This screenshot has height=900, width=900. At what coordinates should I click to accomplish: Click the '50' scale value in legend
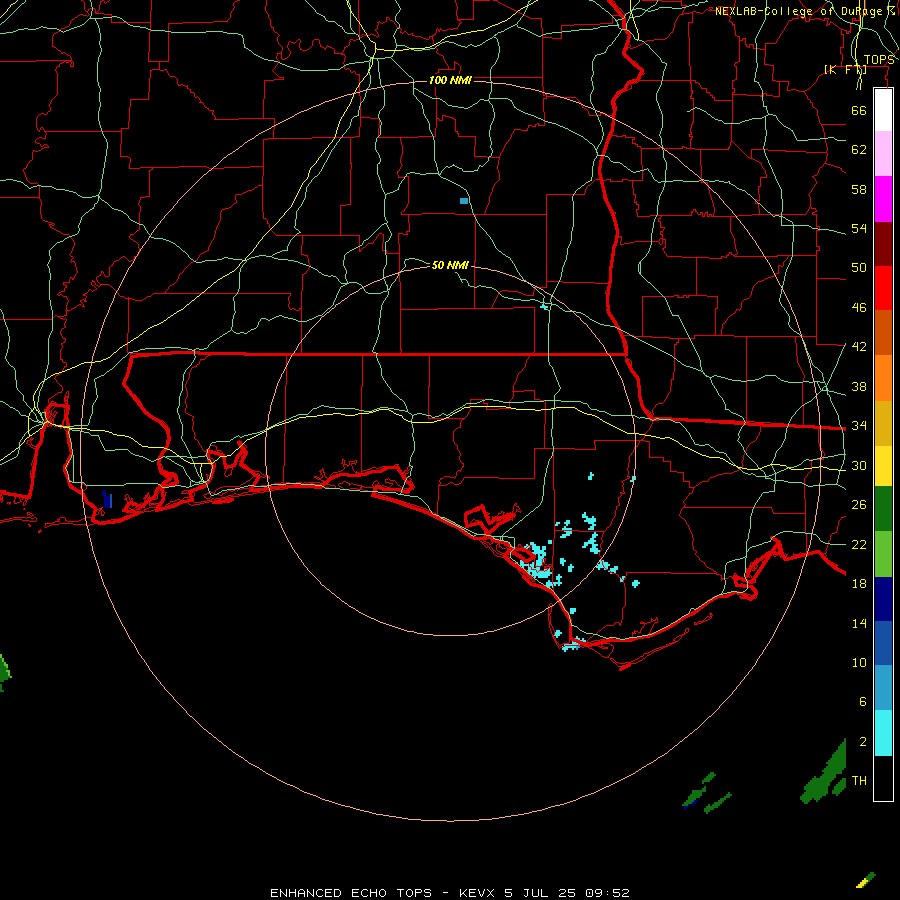pos(859,268)
